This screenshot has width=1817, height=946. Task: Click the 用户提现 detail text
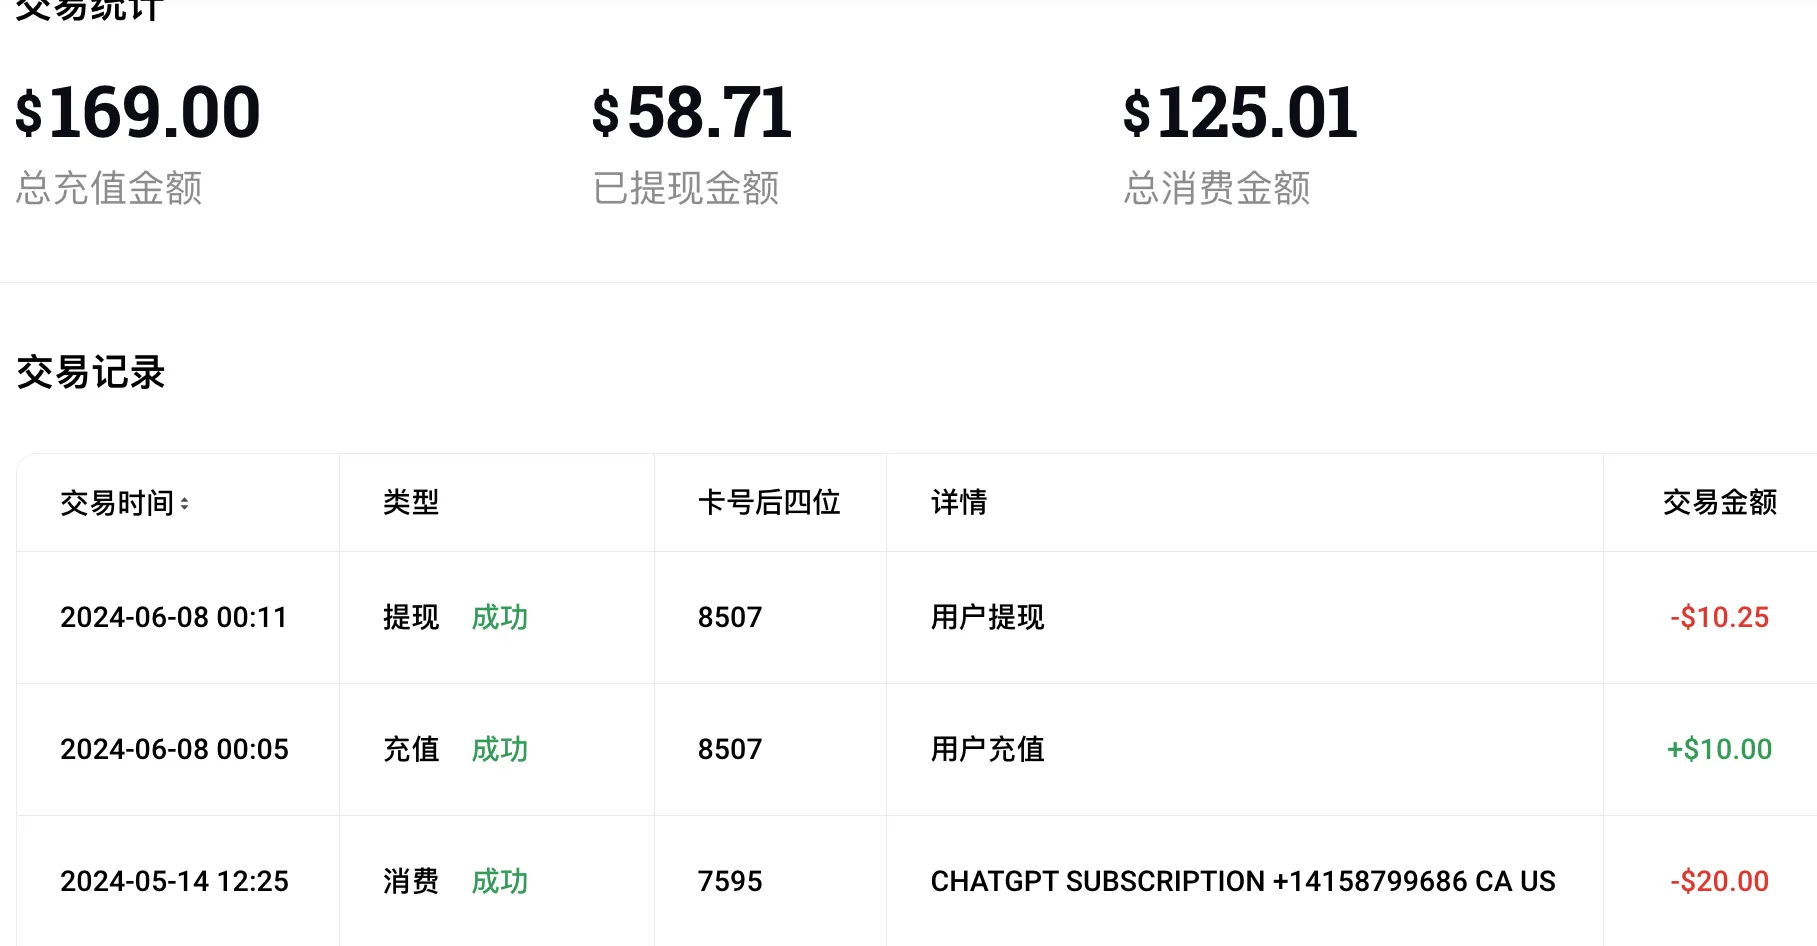pyautogui.click(x=987, y=618)
